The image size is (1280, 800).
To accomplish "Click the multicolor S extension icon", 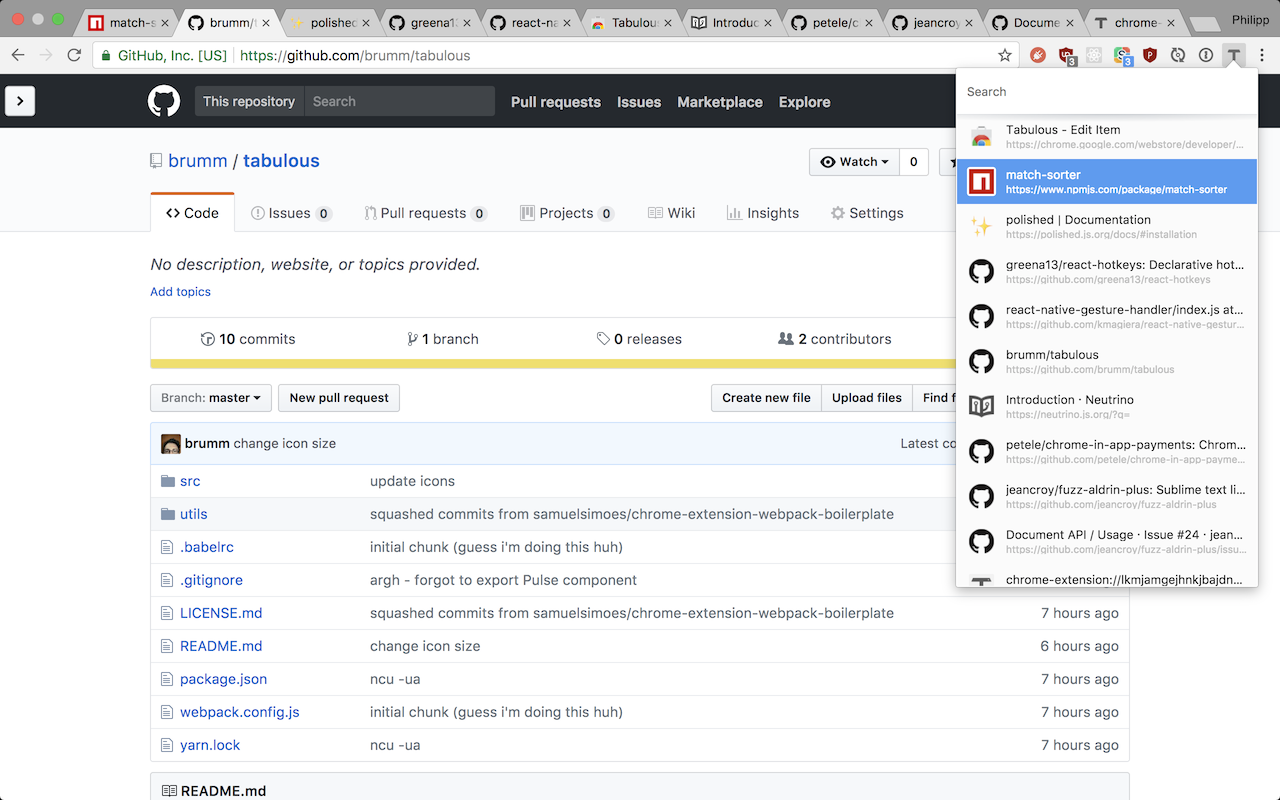I will tap(1122, 56).
